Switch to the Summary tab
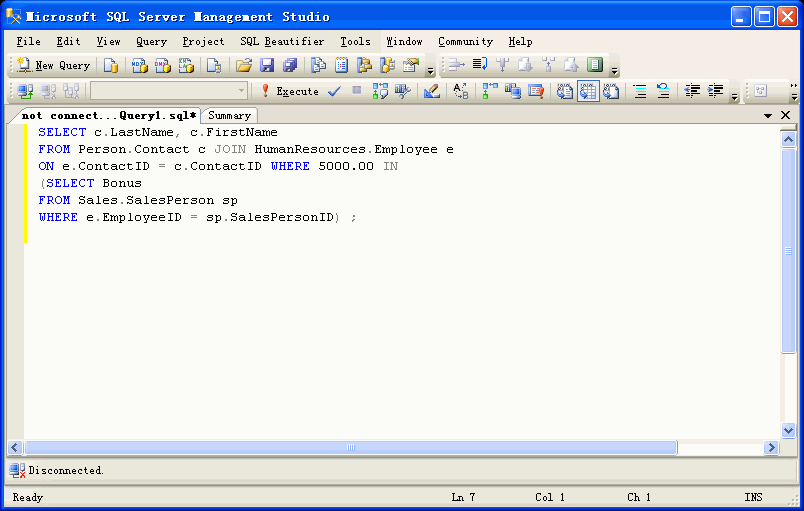The image size is (804, 511). [229, 115]
